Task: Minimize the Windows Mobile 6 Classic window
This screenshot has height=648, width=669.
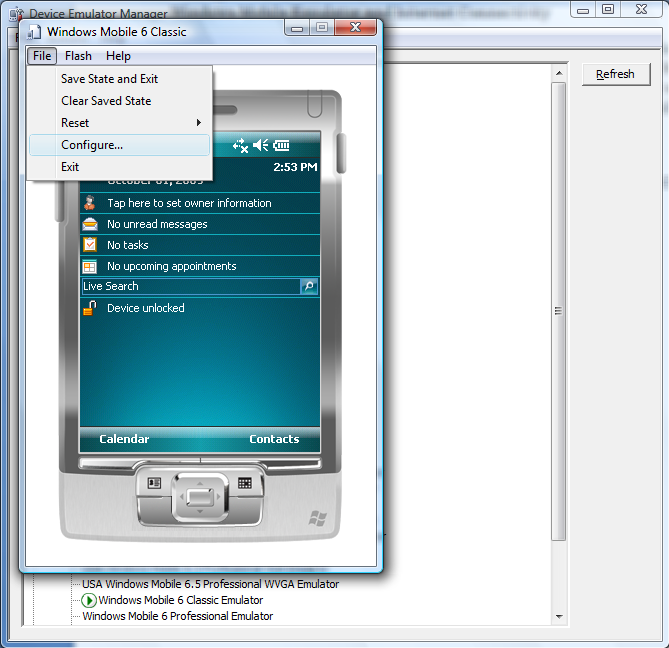Action: click(x=297, y=28)
